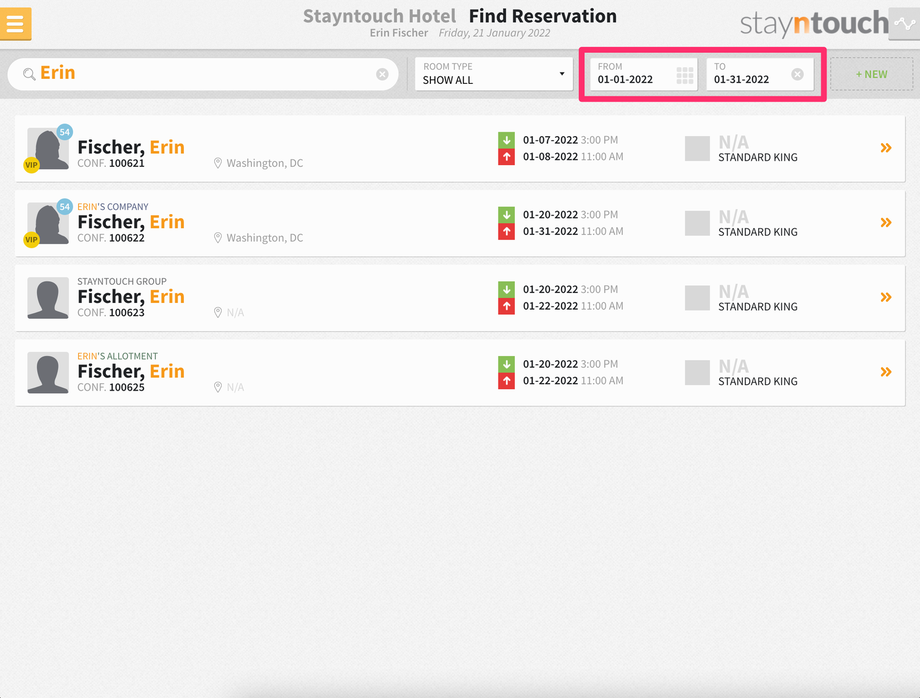Click Find Reservation page title
The width and height of the screenshot is (920, 698).
[x=543, y=16]
